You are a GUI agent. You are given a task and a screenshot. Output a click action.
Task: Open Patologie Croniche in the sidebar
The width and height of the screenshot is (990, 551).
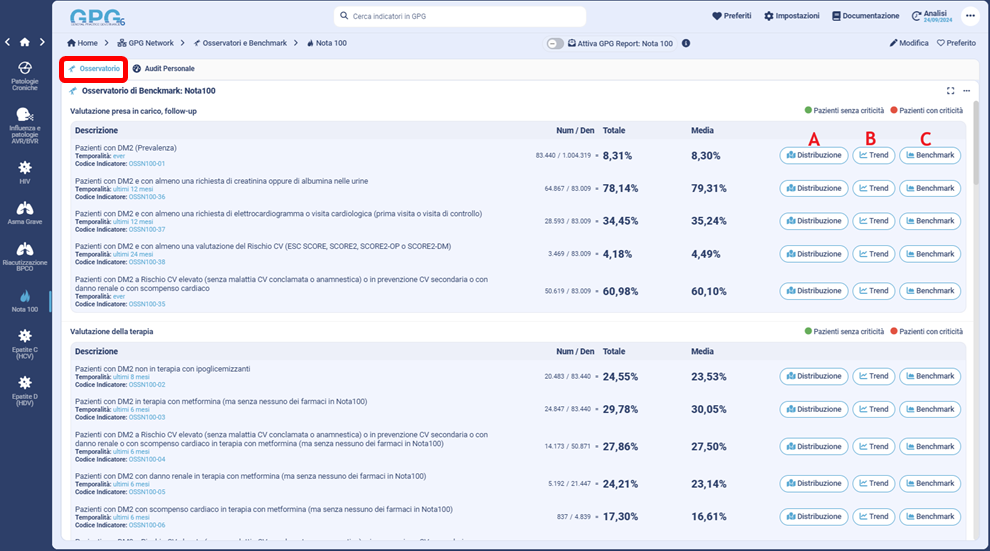click(x=24, y=68)
